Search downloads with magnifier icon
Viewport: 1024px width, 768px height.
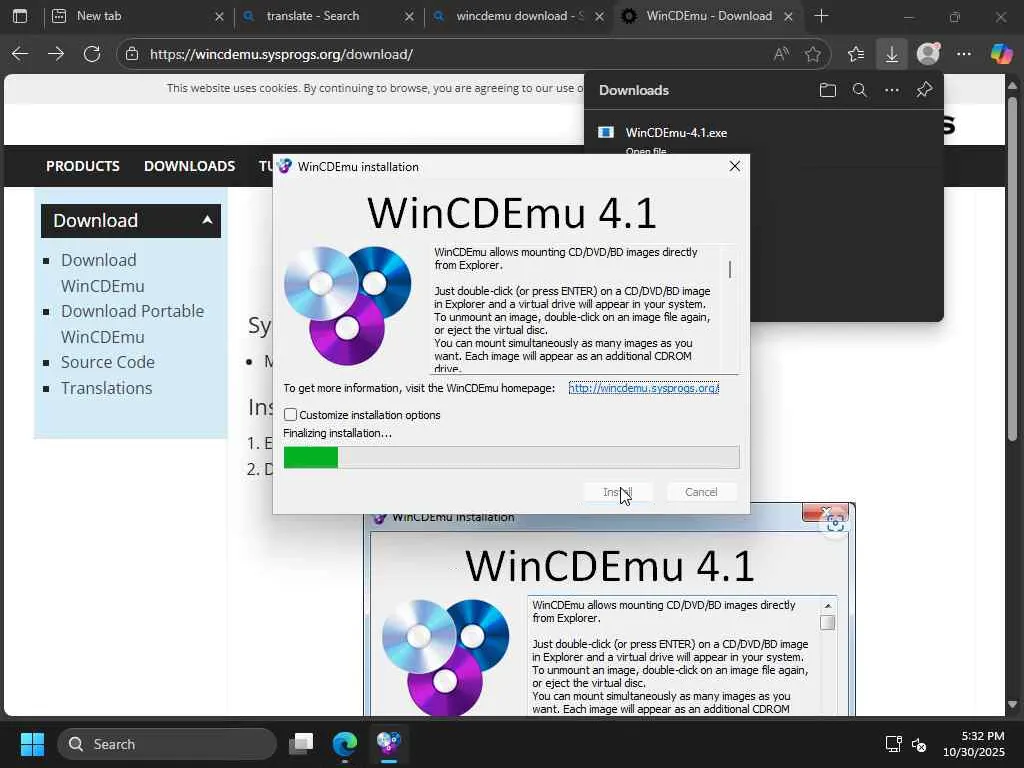coord(859,90)
